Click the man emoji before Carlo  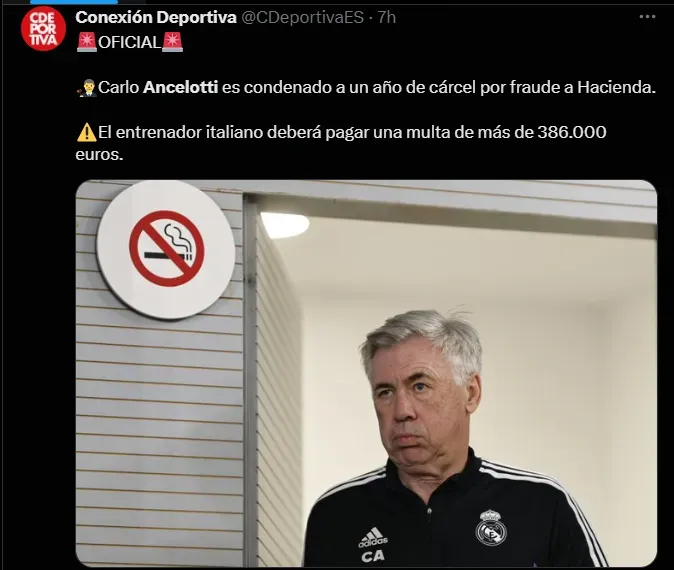87,88
